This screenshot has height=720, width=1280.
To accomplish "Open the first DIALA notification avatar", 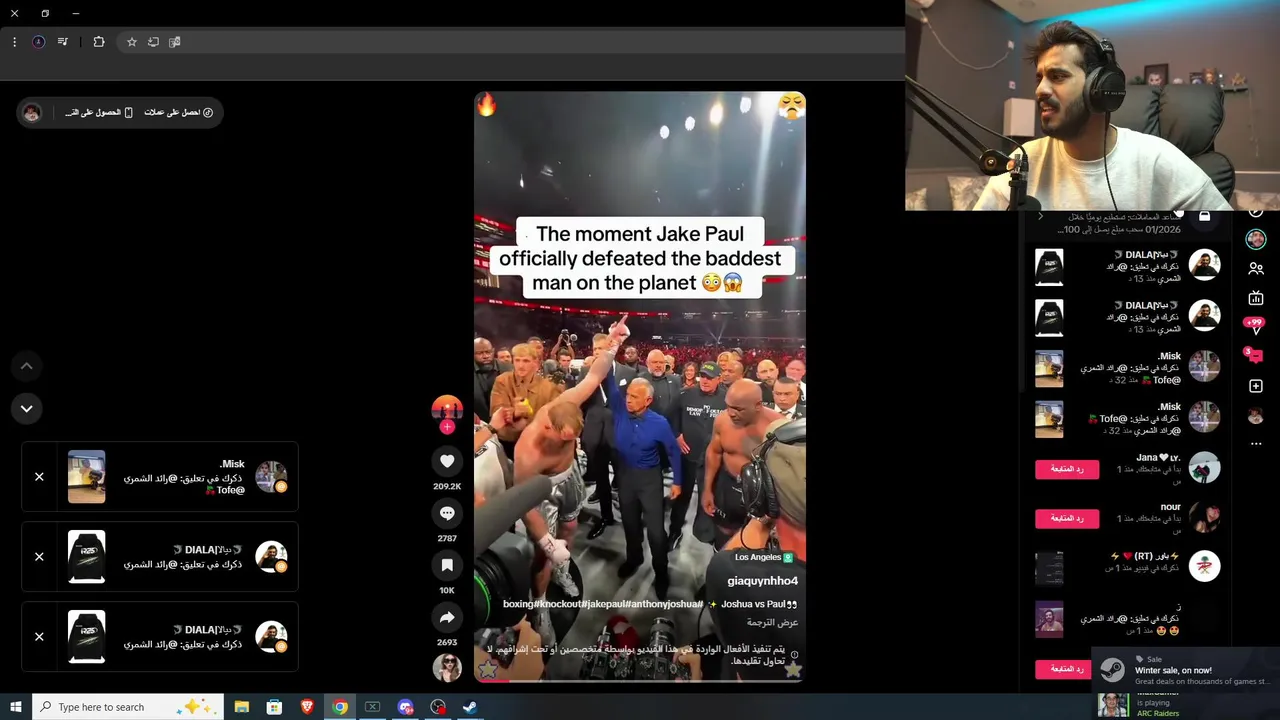I will tap(1204, 265).
